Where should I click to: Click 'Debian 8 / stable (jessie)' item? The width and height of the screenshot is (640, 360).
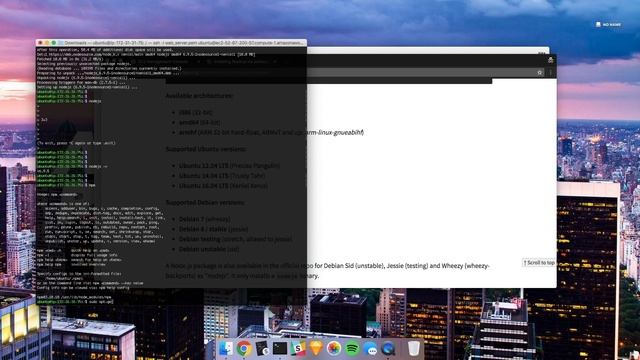coord(213,229)
